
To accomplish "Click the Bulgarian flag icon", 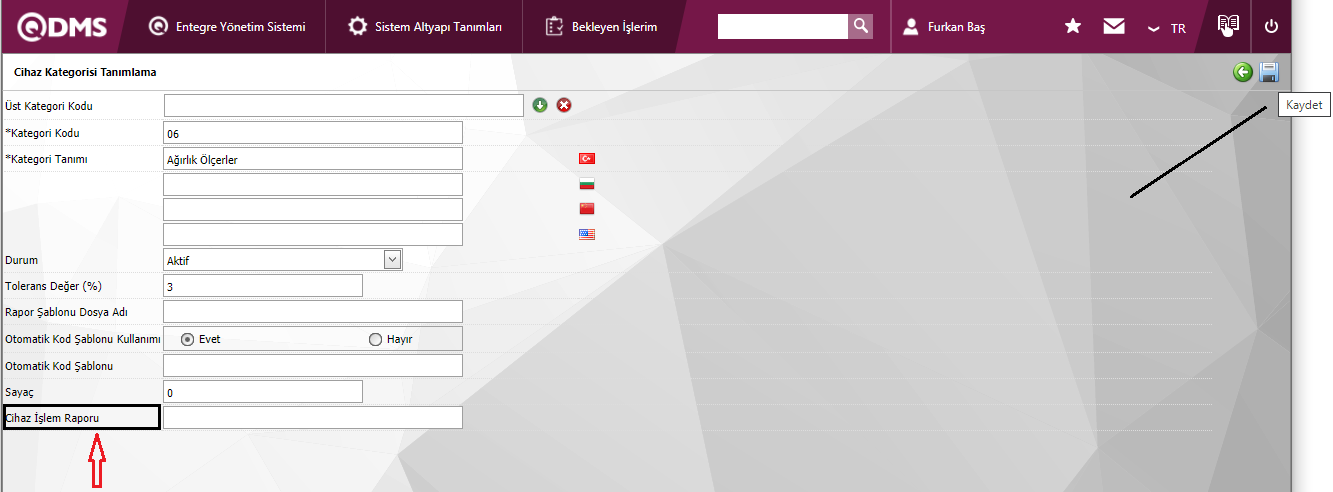I will tap(587, 184).
